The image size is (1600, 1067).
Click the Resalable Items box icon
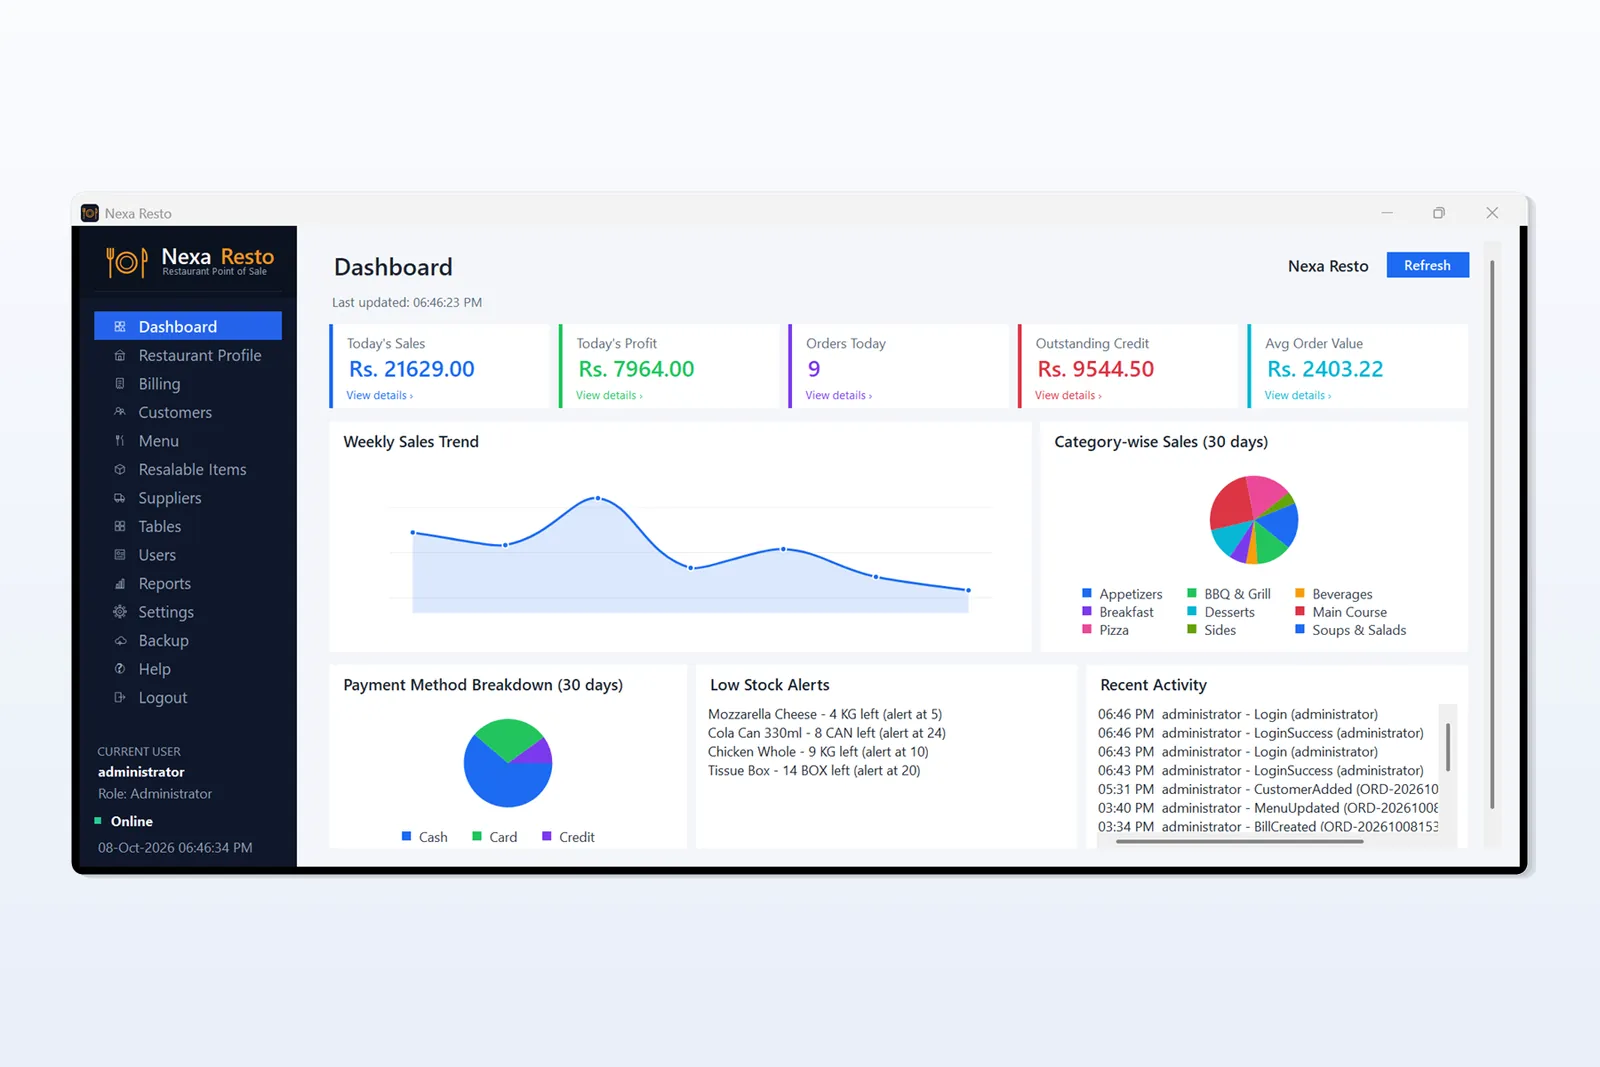point(120,469)
